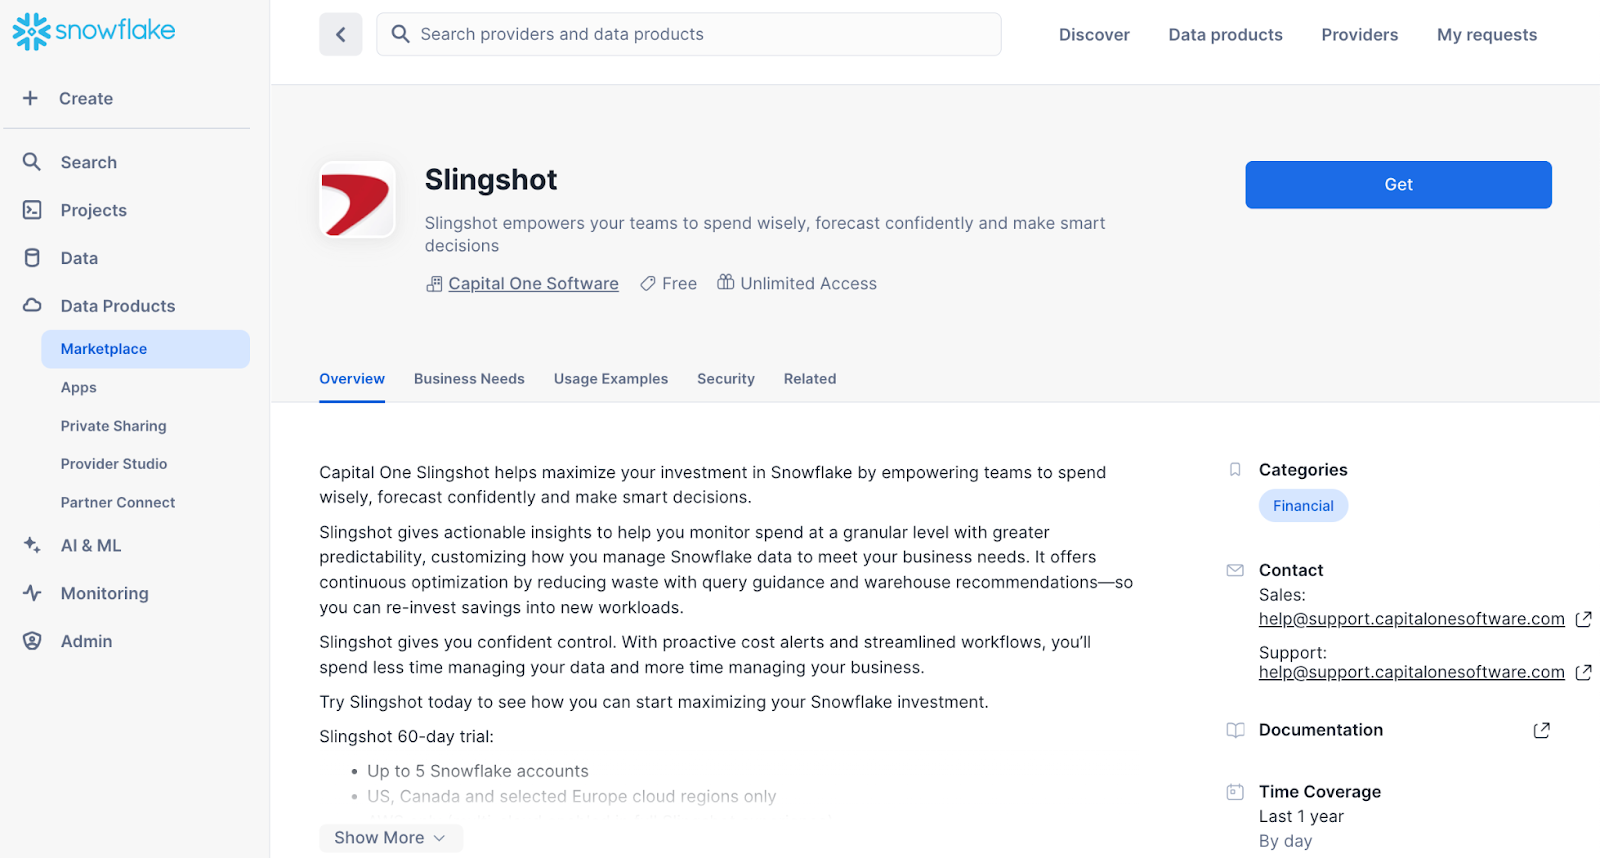
Task: Click the Sales help email link
Action: coord(1411,618)
